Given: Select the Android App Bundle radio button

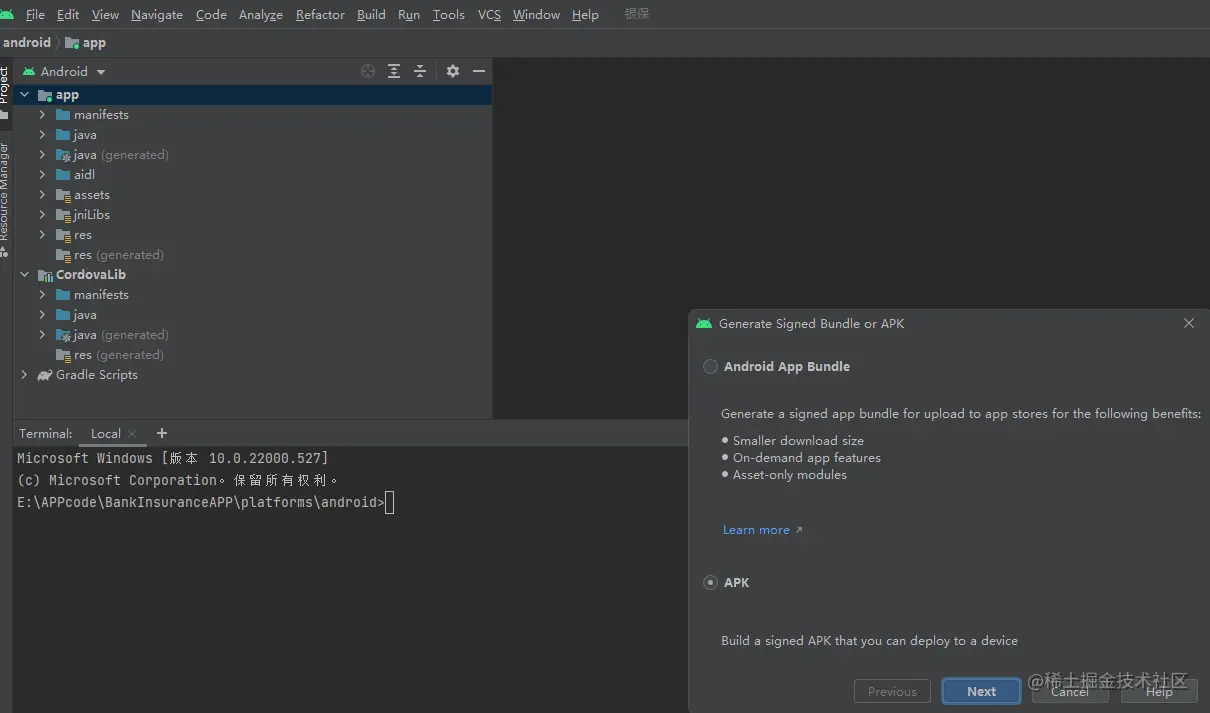Looking at the screenshot, I should [x=710, y=366].
